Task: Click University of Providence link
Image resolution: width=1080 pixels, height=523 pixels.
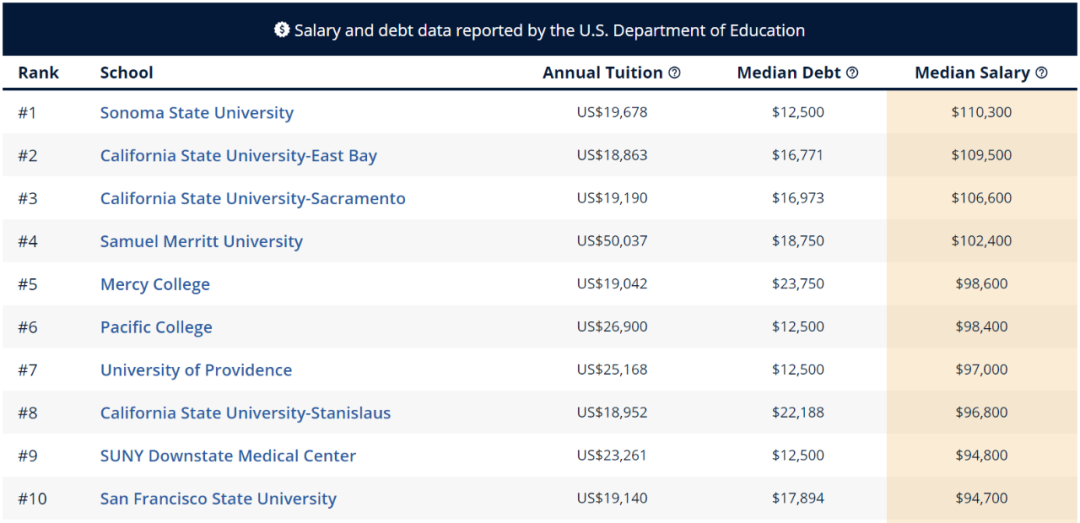Action: [196, 371]
